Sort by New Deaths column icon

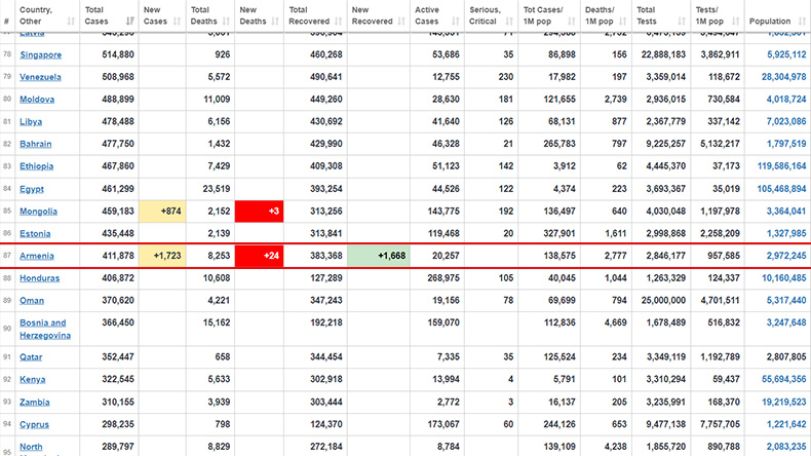click(275, 21)
